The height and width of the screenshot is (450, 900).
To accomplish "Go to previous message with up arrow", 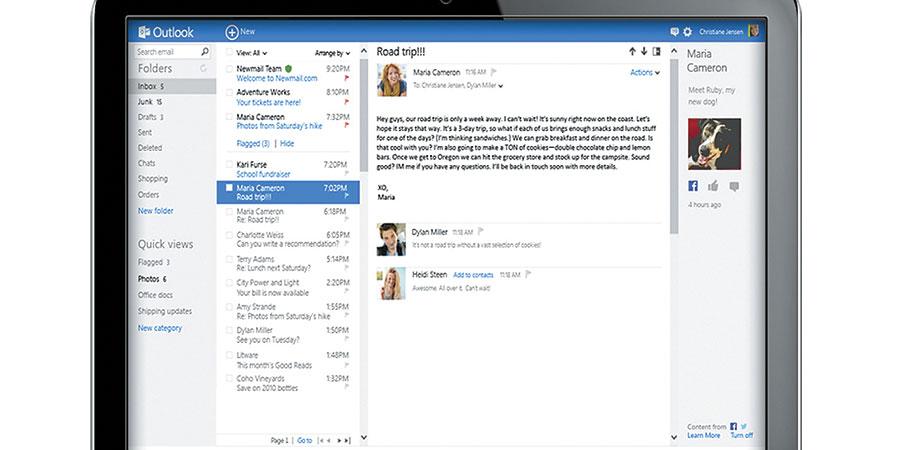I will 632,52.
